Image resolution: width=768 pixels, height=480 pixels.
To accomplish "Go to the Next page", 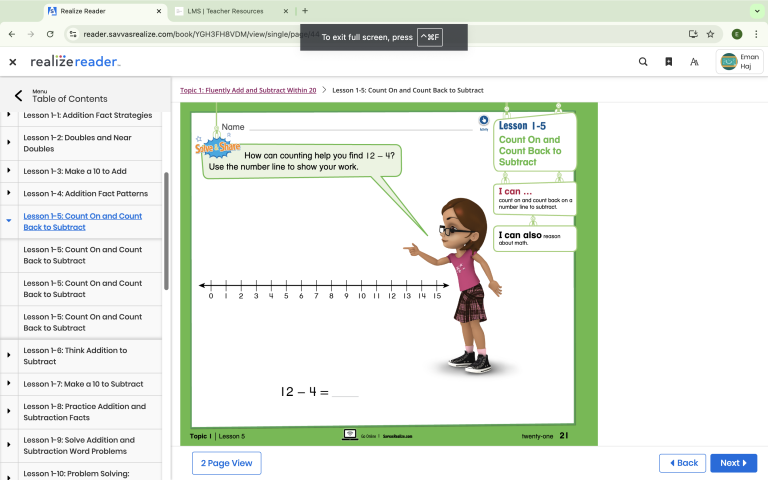I will coord(733,463).
